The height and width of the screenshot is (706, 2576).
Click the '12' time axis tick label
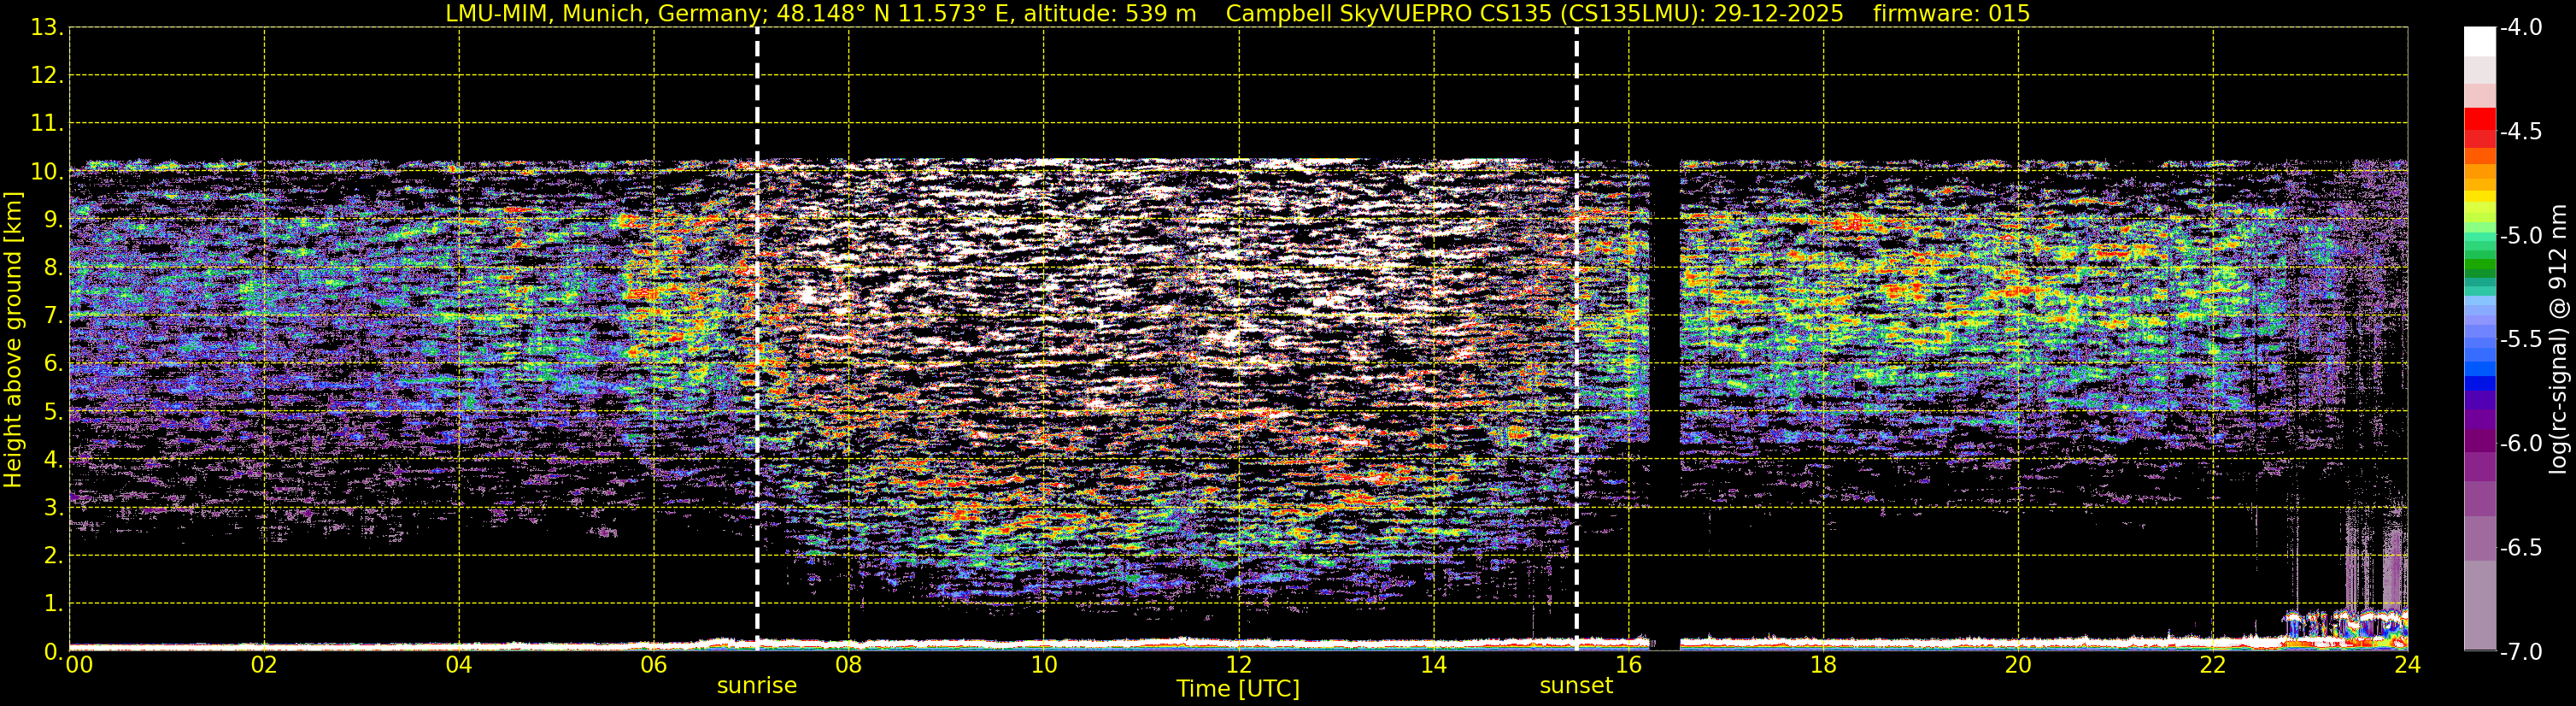(1239, 665)
